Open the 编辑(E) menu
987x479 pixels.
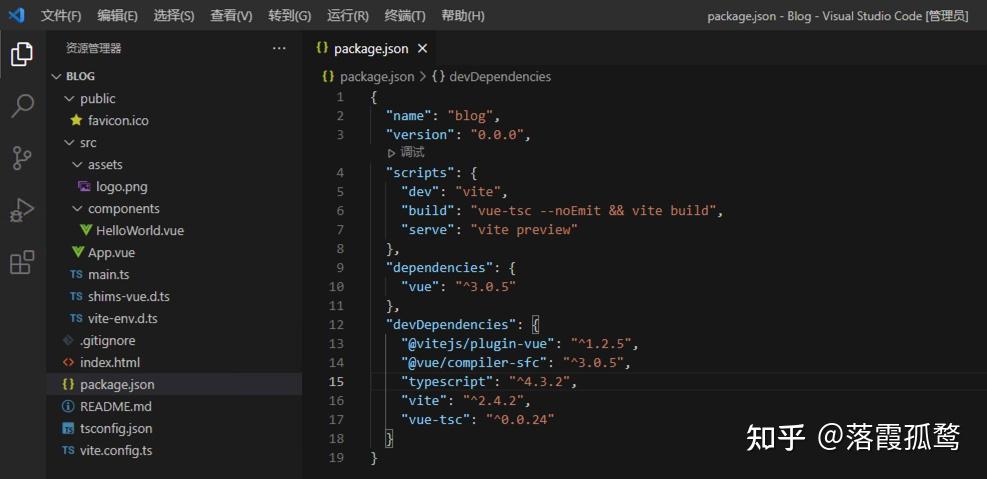click(x=117, y=16)
